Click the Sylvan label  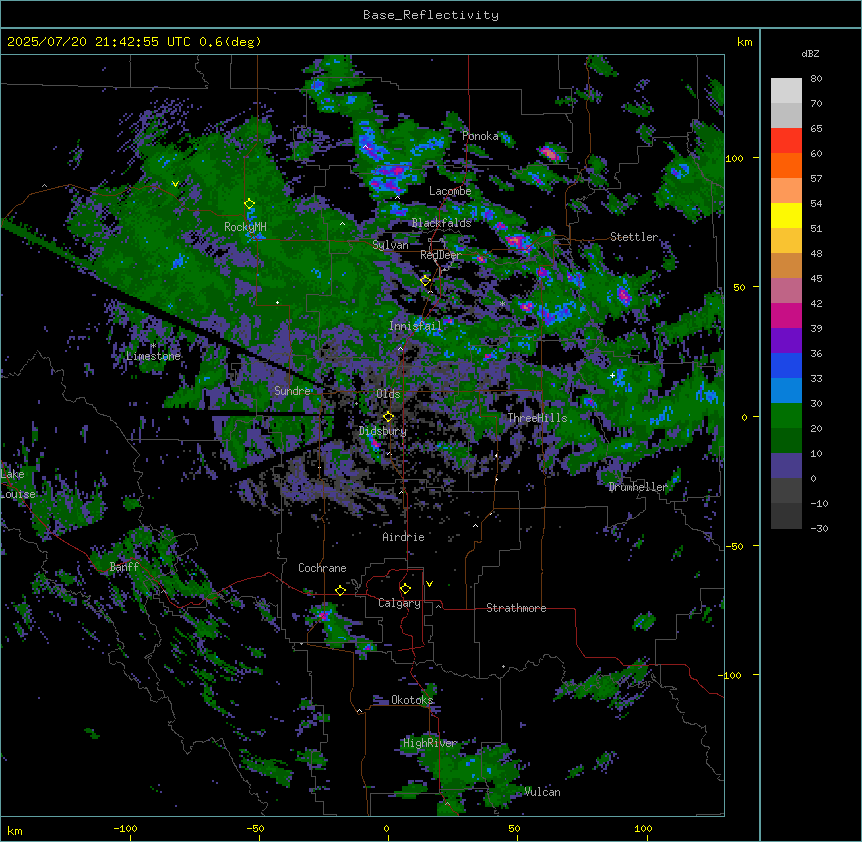tap(390, 245)
